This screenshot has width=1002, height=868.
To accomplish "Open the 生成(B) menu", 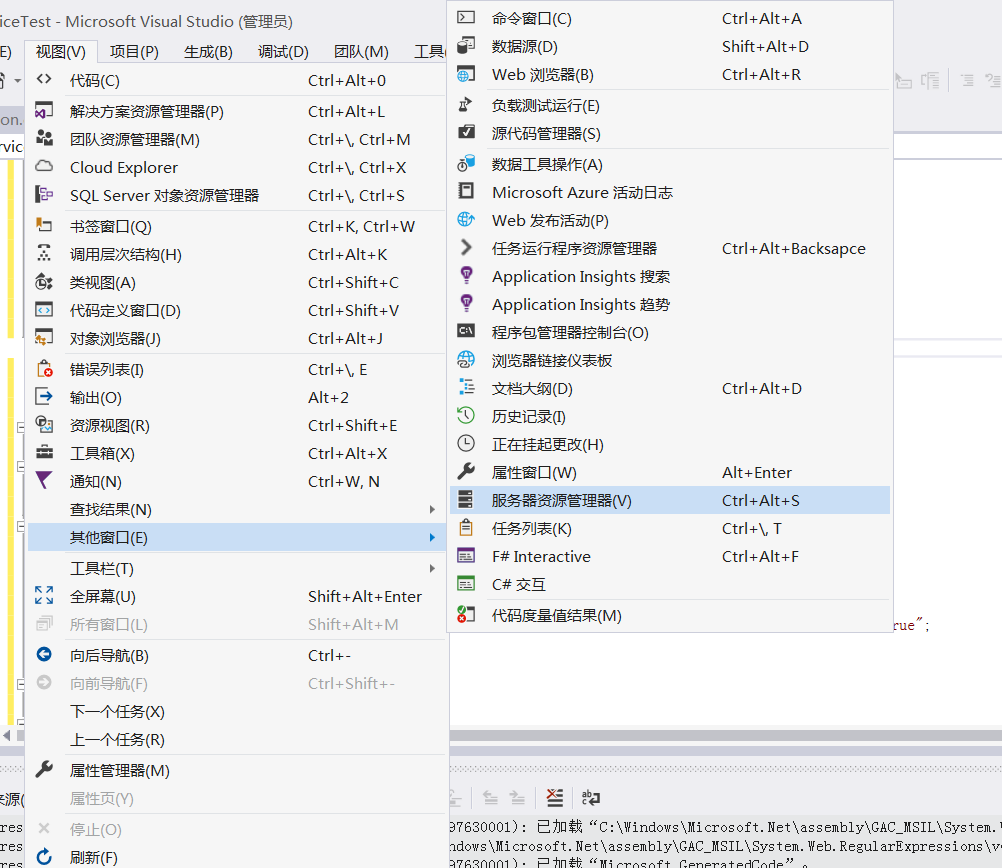I will (x=208, y=52).
